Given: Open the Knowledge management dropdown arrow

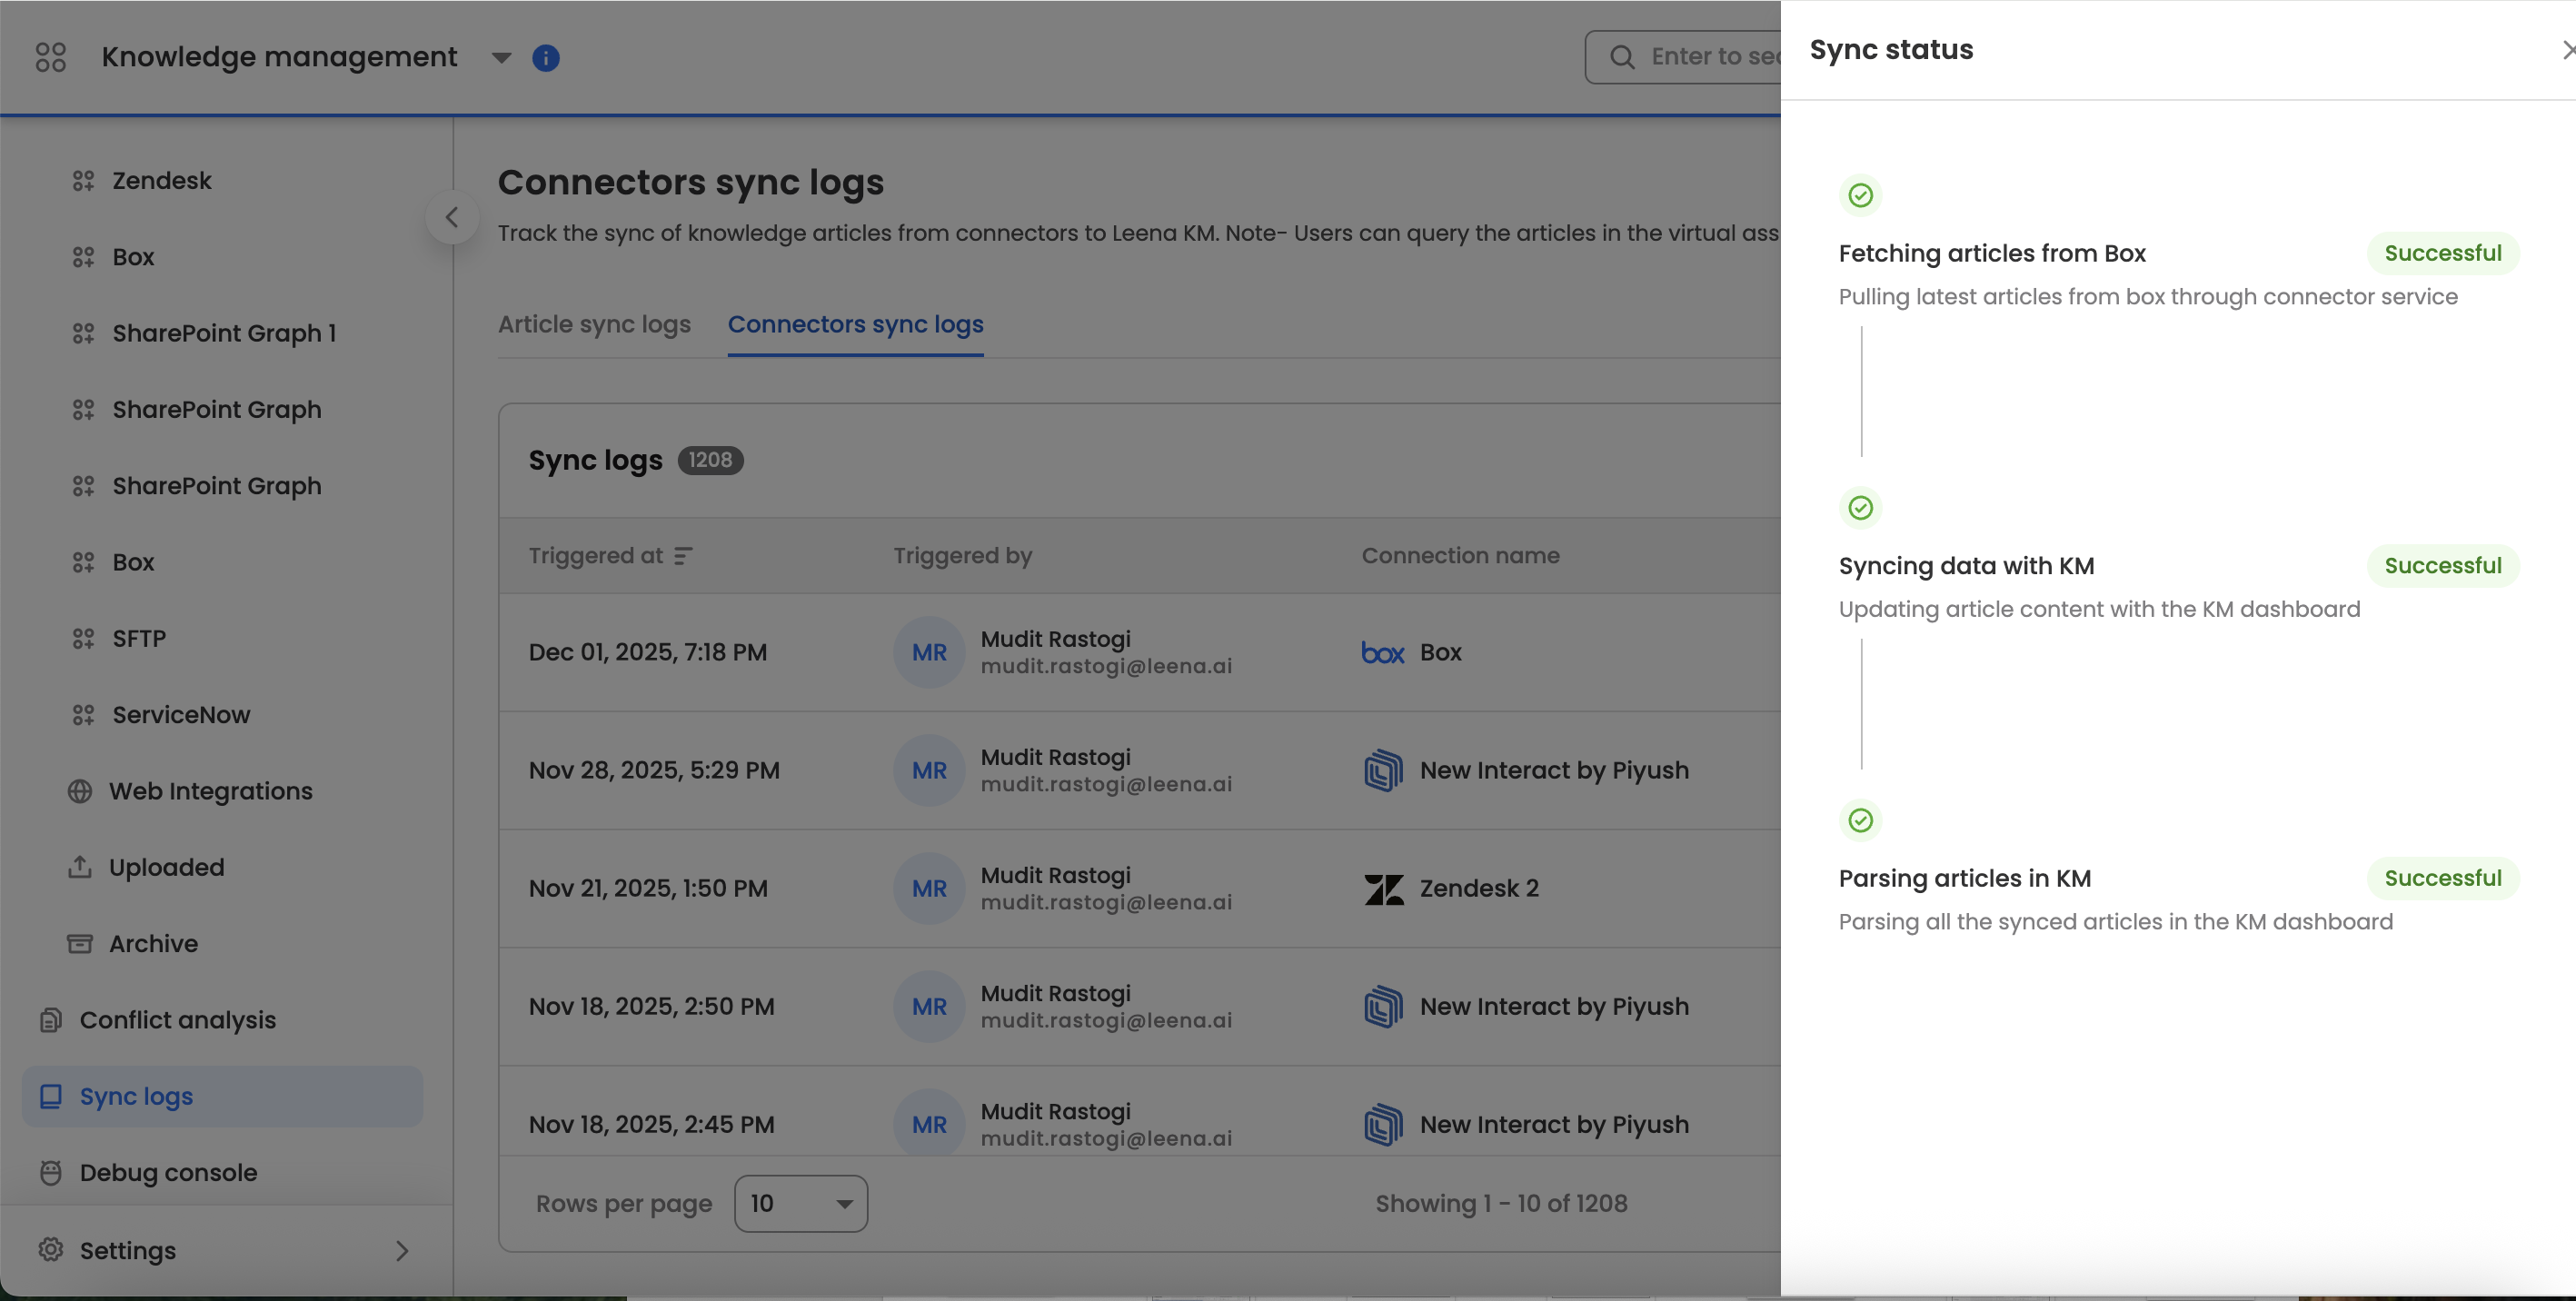Looking at the screenshot, I should pyautogui.click(x=502, y=58).
